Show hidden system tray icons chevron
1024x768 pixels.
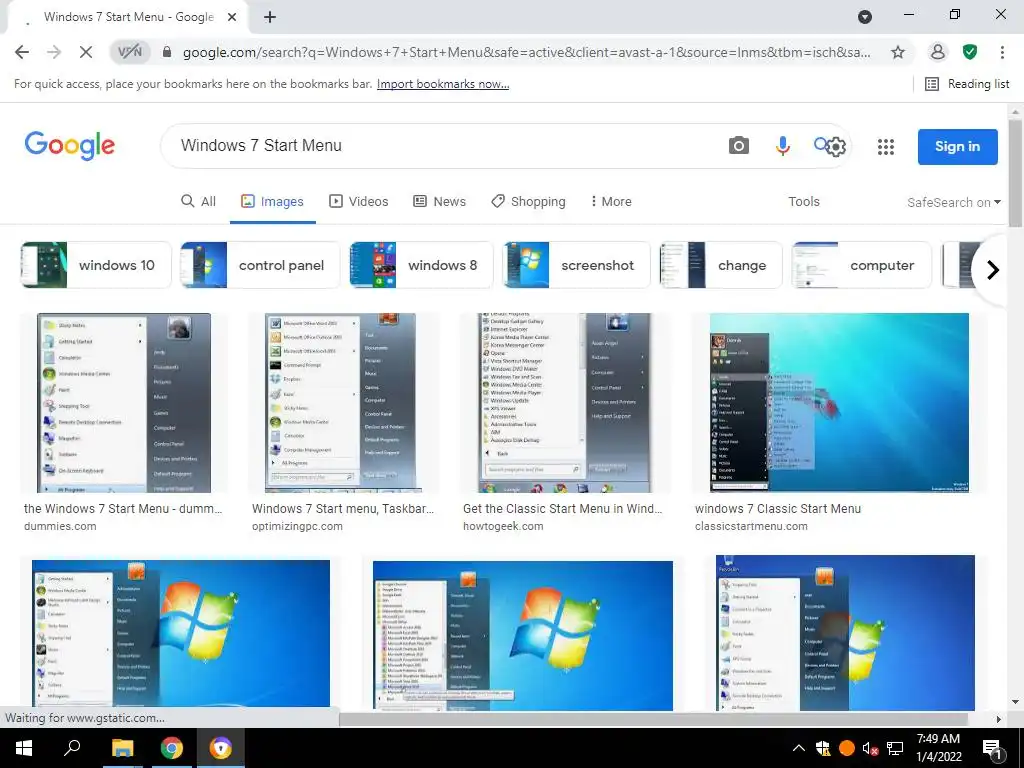[799, 748]
